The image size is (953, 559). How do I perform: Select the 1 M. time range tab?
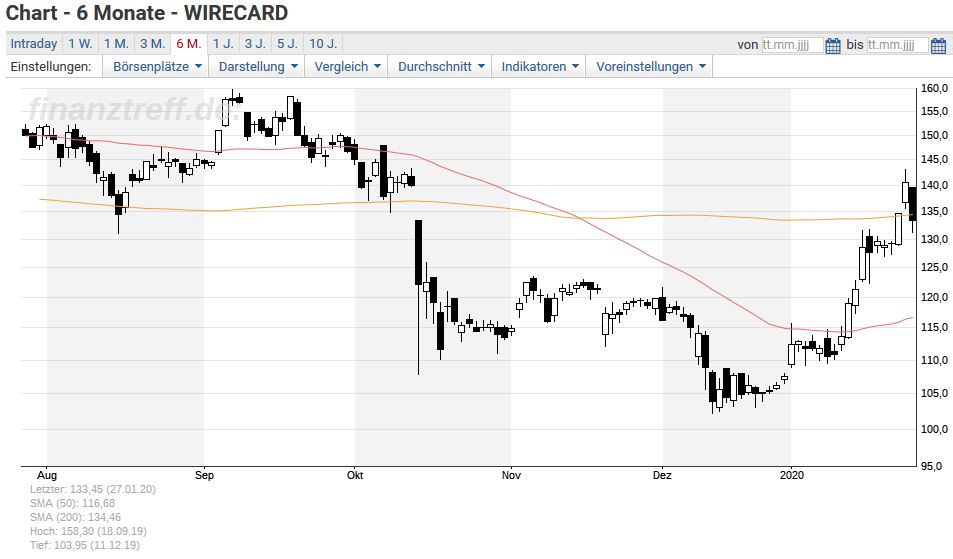115,44
